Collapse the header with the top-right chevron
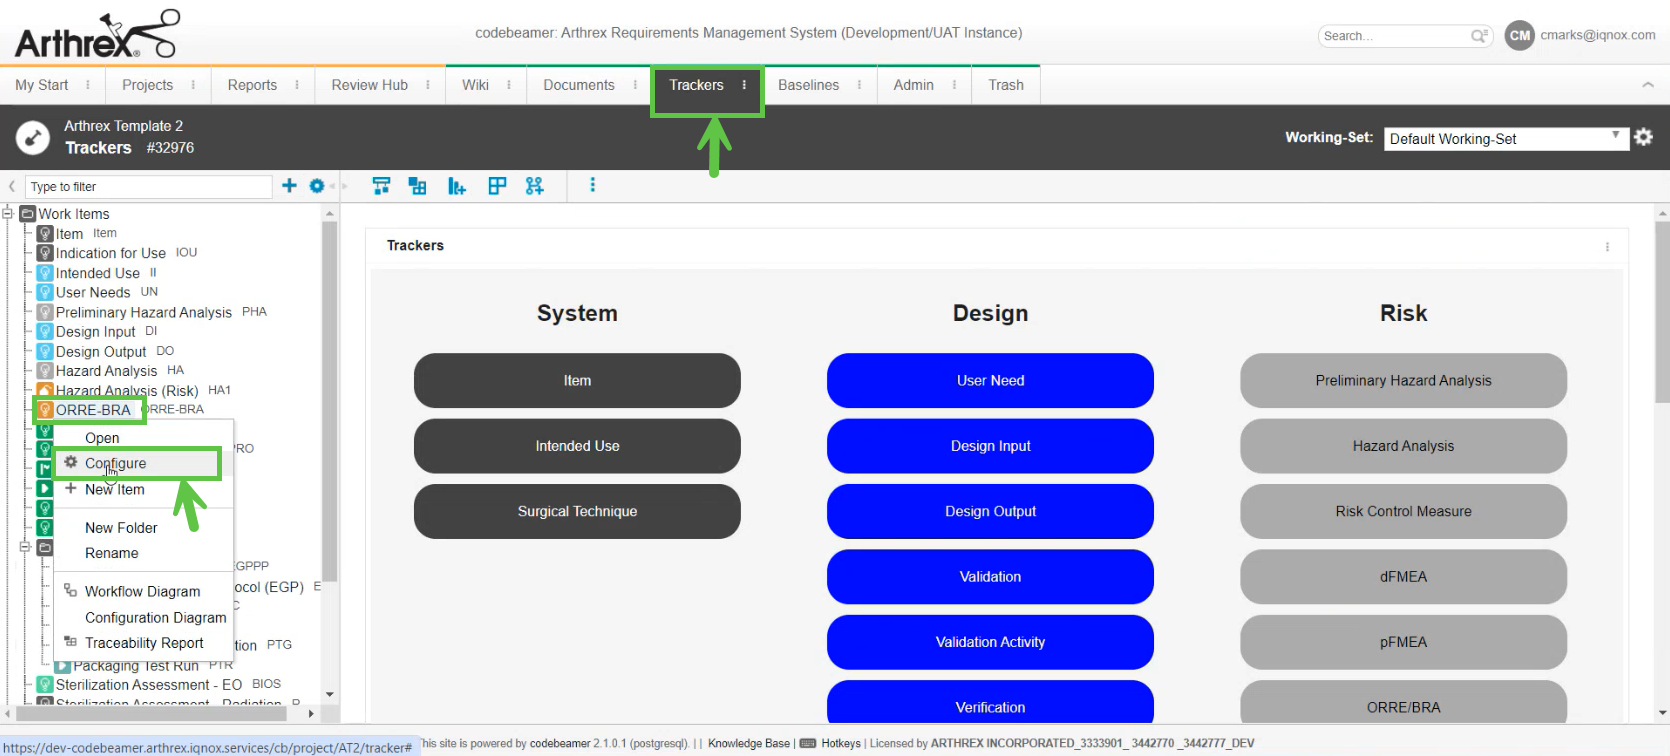This screenshot has width=1670, height=756. pyautogui.click(x=1648, y=85)
